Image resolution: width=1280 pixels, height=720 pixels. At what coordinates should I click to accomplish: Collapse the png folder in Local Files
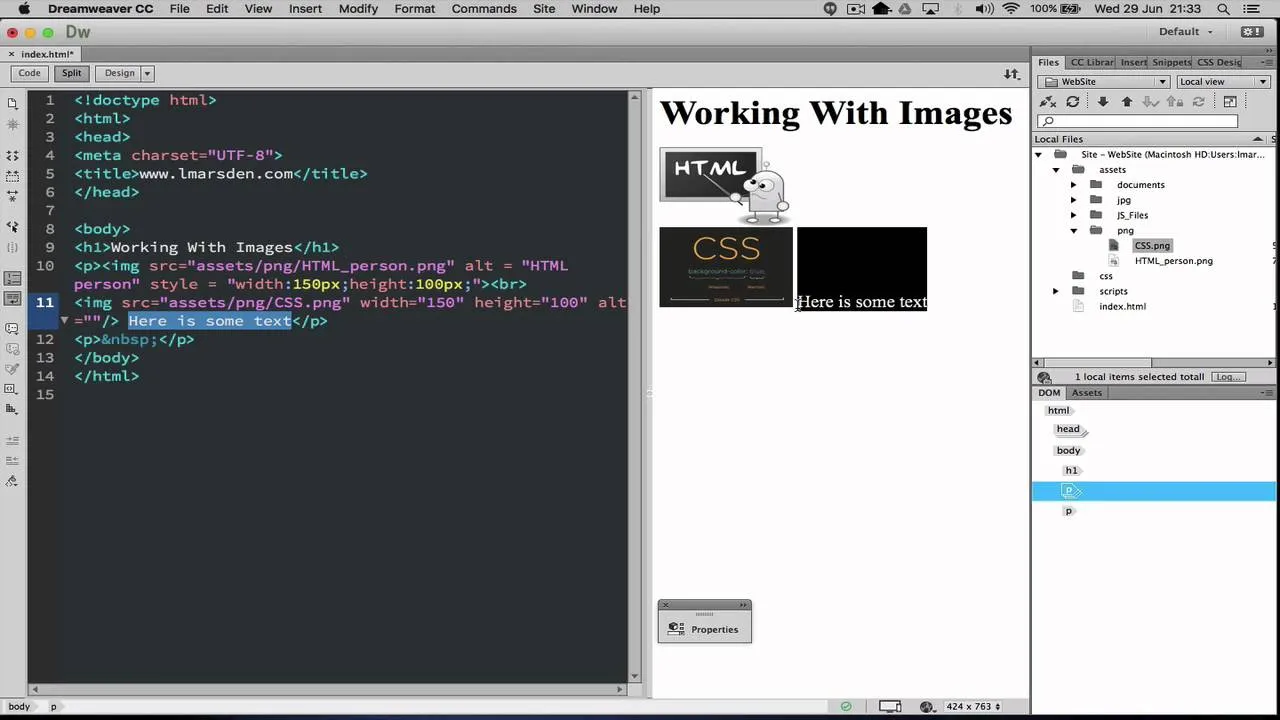(1074, 230)
